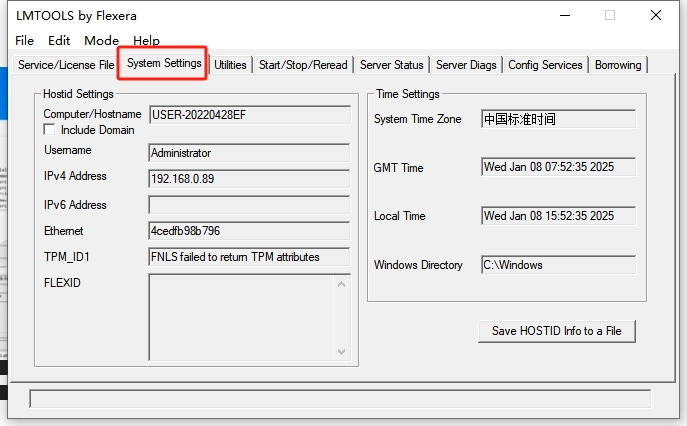Switch to Service/License File tab
This screenshot has width=687, height=426.
point(66,65)
